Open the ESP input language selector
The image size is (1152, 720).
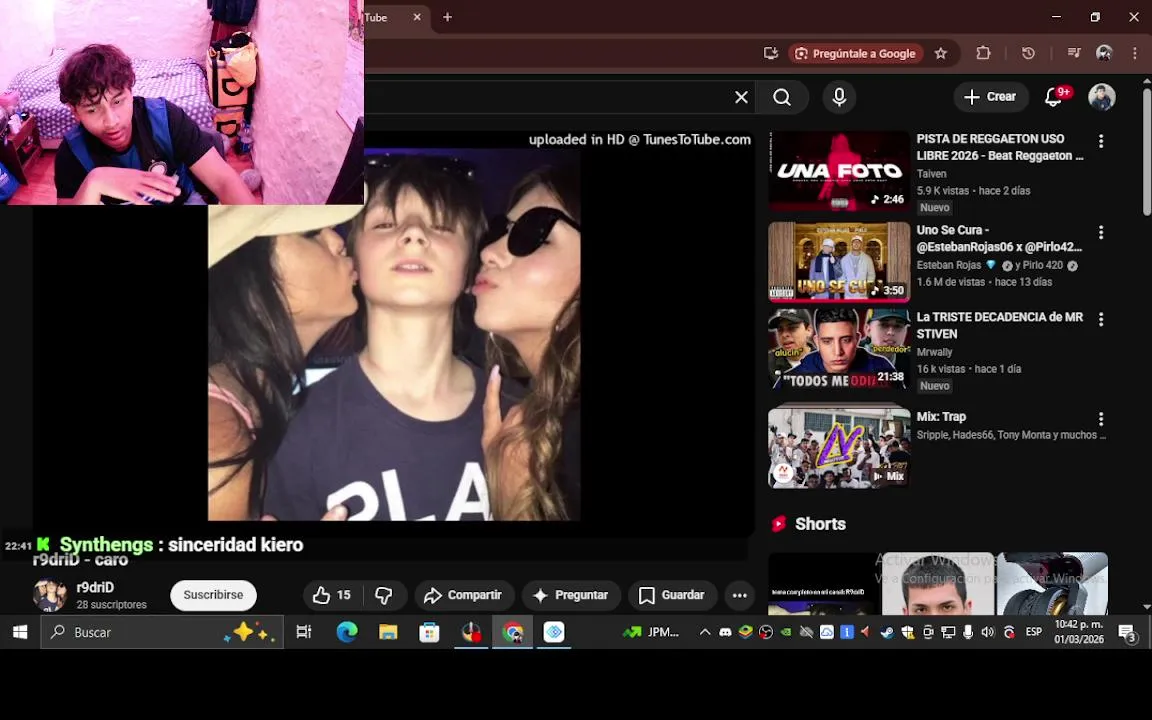point(1034,632)
